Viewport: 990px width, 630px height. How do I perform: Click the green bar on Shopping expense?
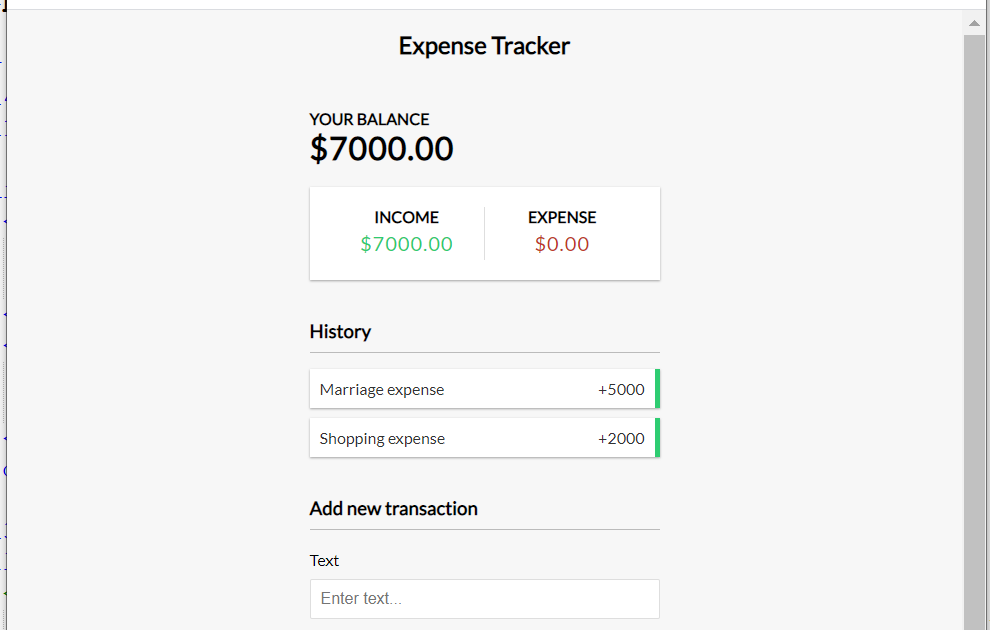[657, 438]
